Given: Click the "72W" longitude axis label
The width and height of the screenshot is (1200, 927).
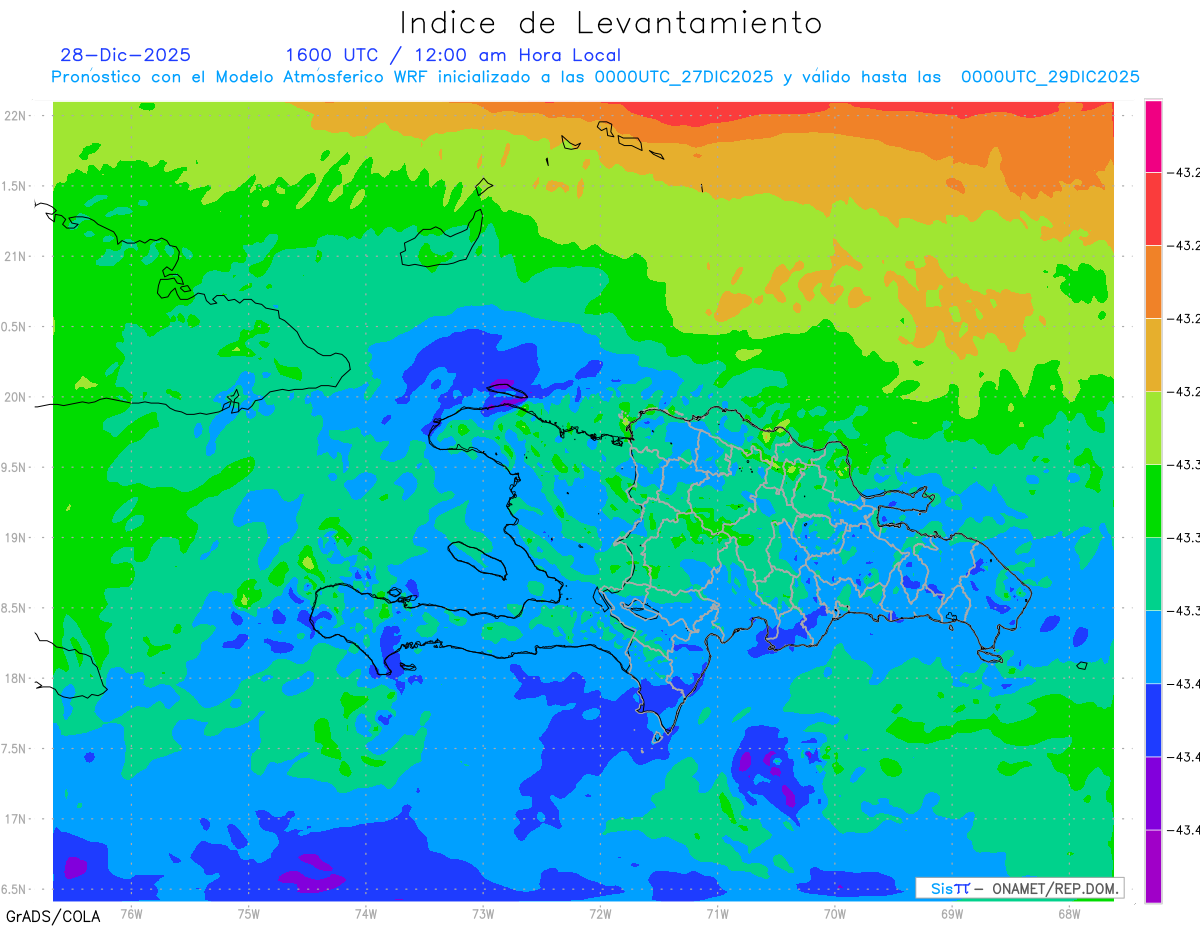Looking at the screenshot, I should (x=600, y=913).
